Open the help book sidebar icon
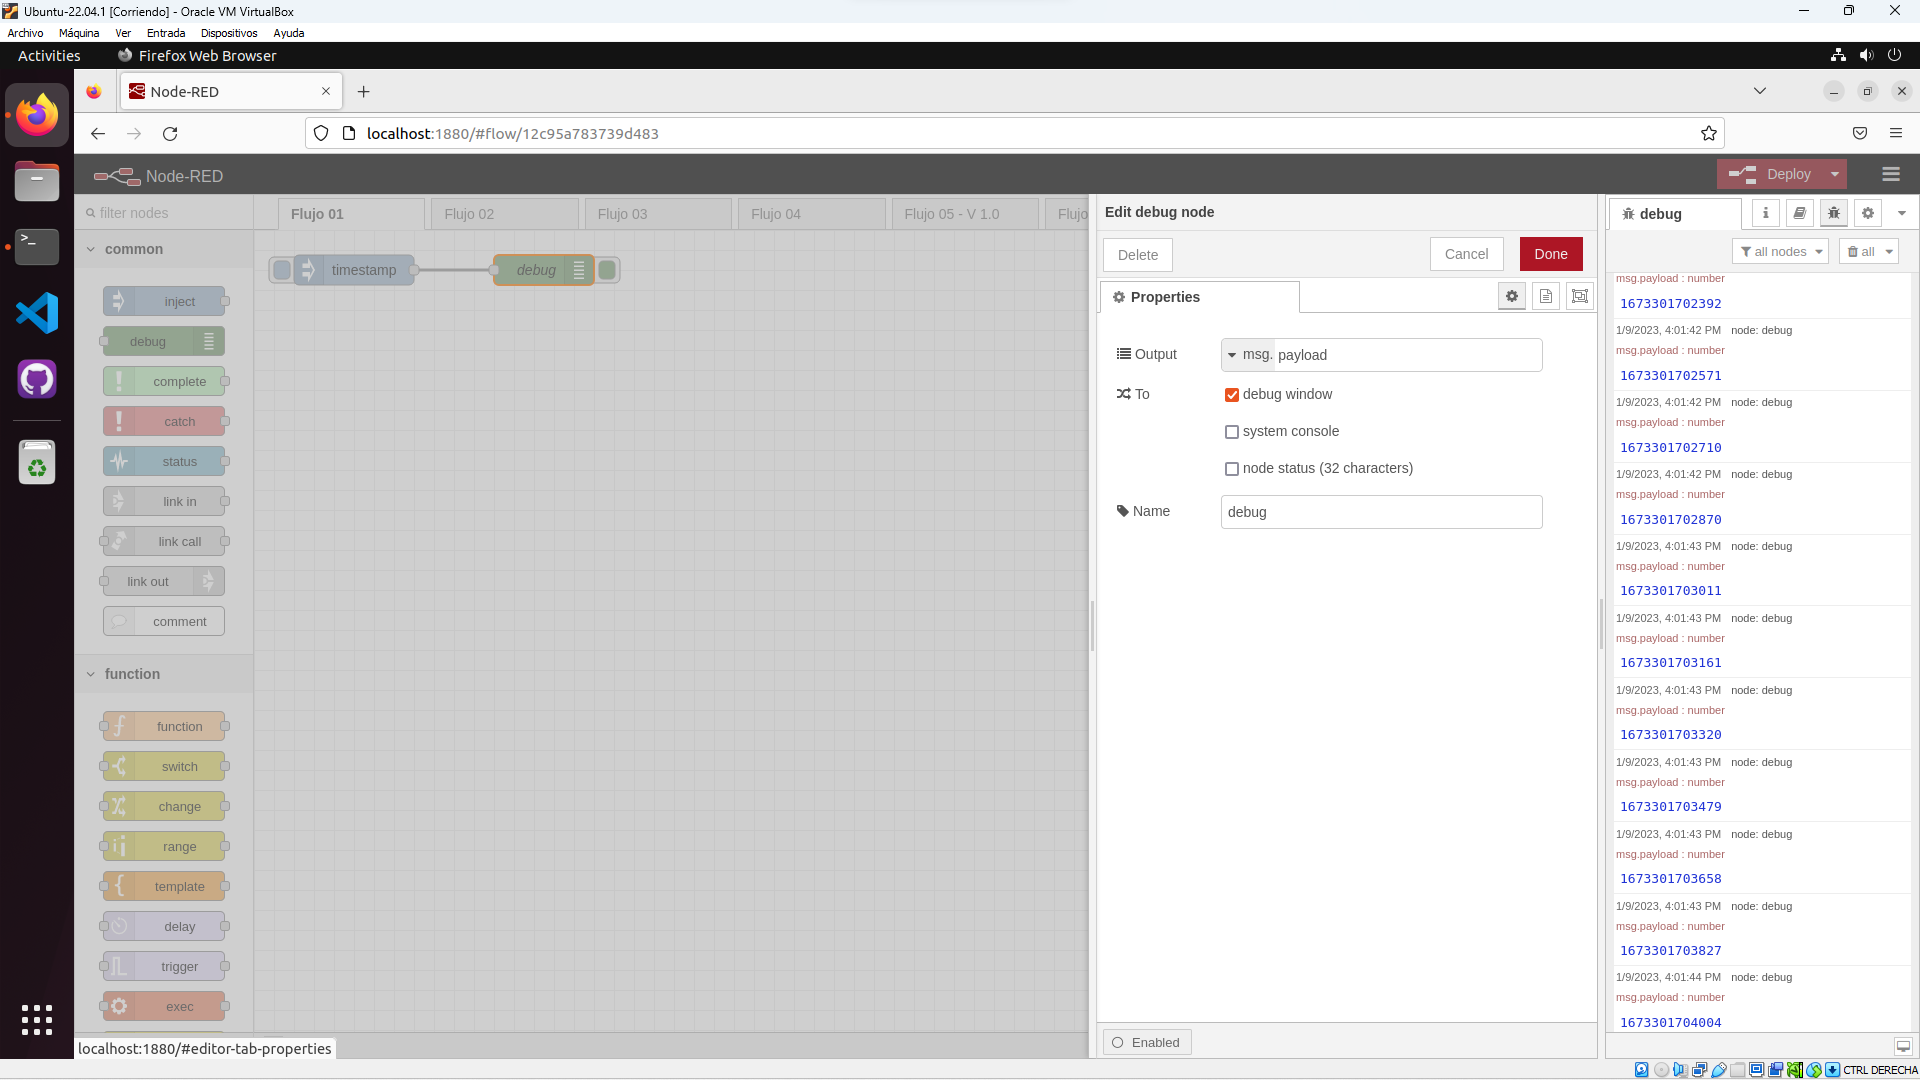 [1799, 213]
